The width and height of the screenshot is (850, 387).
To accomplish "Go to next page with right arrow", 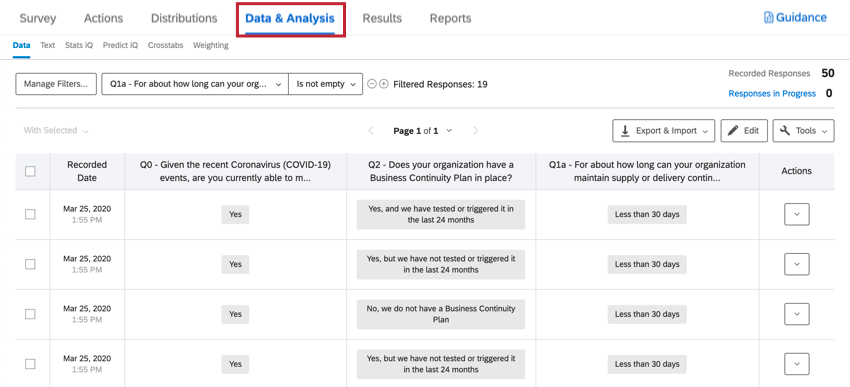I will (x=475, y=131).
